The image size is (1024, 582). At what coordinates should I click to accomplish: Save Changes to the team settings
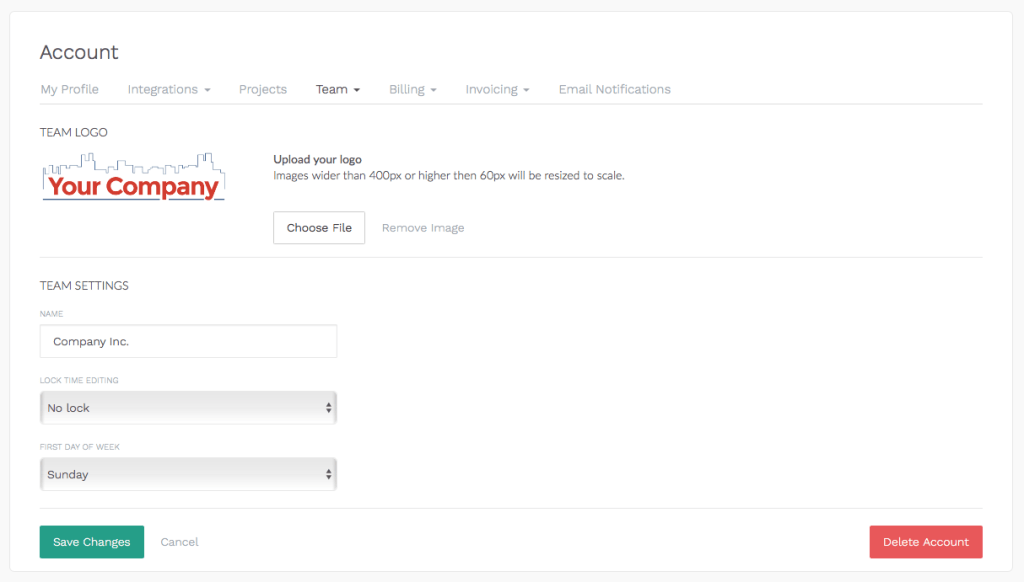coord(91,542)
